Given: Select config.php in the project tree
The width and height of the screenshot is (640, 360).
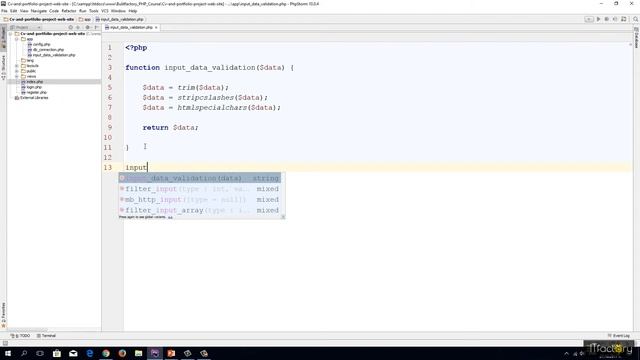Looking at the screenshot, I should (x=39, y=44).
